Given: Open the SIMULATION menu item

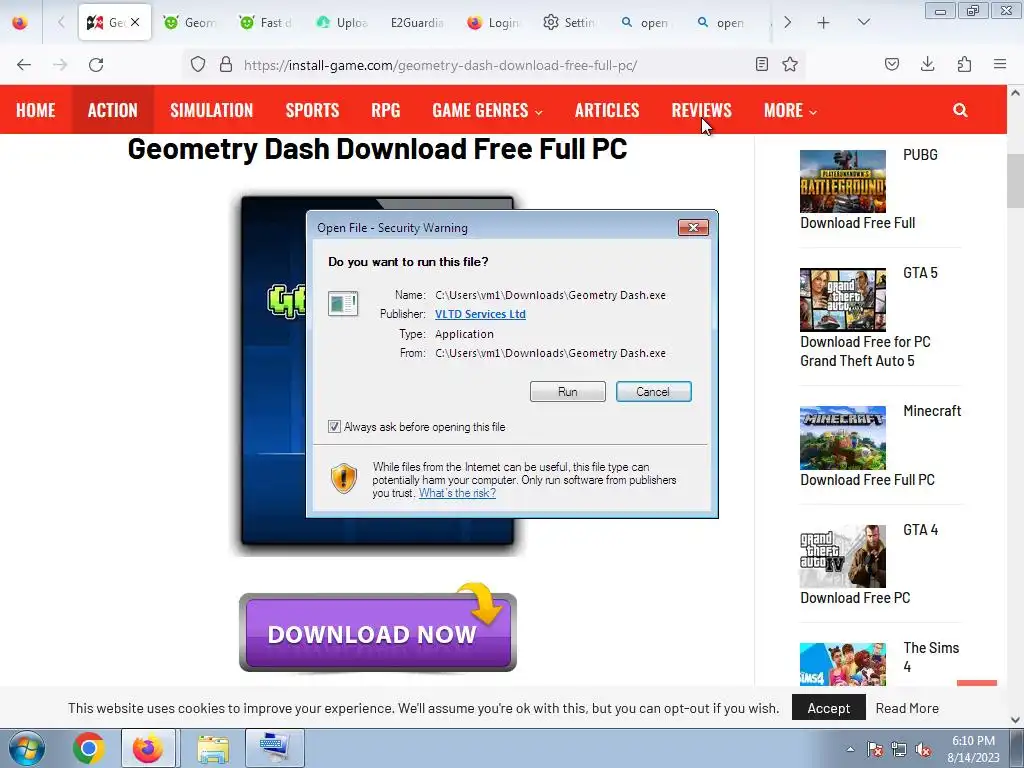Looking at the screenshot, I should coord(212,110).
